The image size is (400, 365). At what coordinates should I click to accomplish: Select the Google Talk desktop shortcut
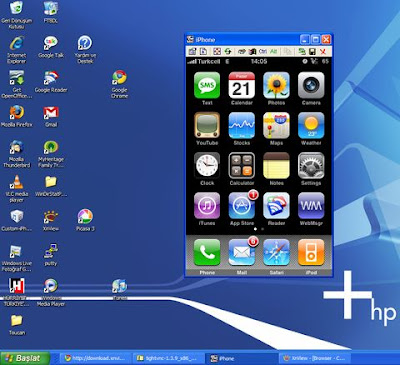51,47
